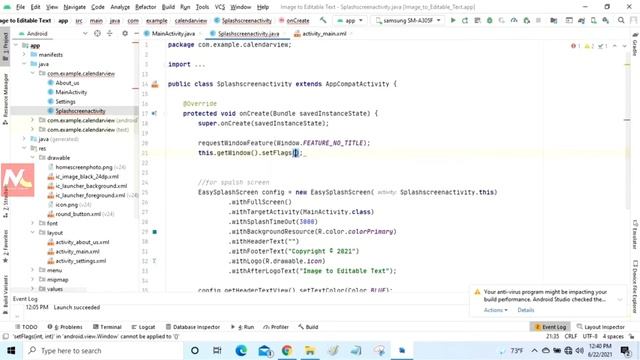The height and width of the screenshot is (360, 640).
Task: Open Microsoft Edge from the taskbar
Action: tap(241, 351)
